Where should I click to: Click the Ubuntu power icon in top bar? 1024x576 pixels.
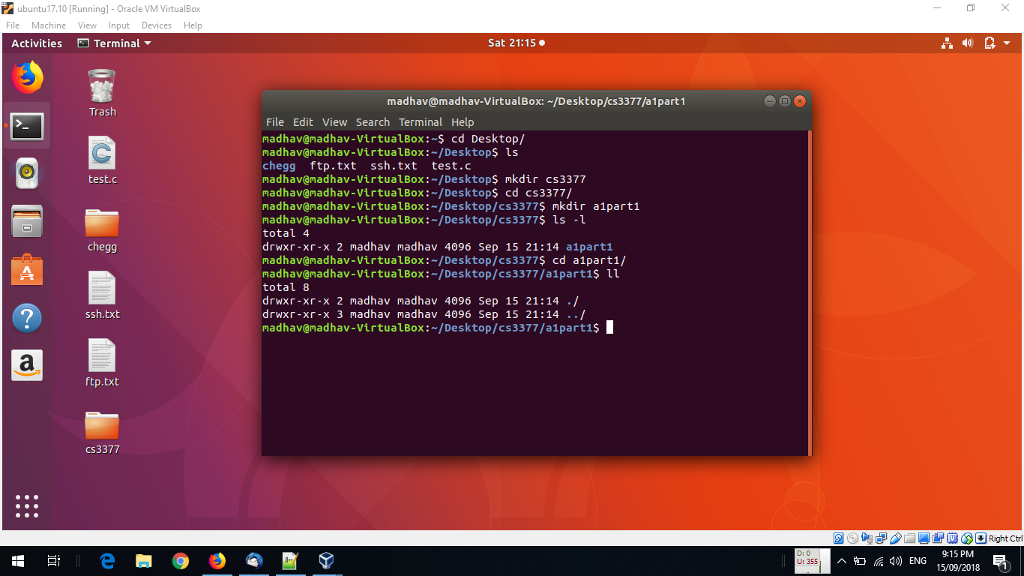(x=990, y=43)
